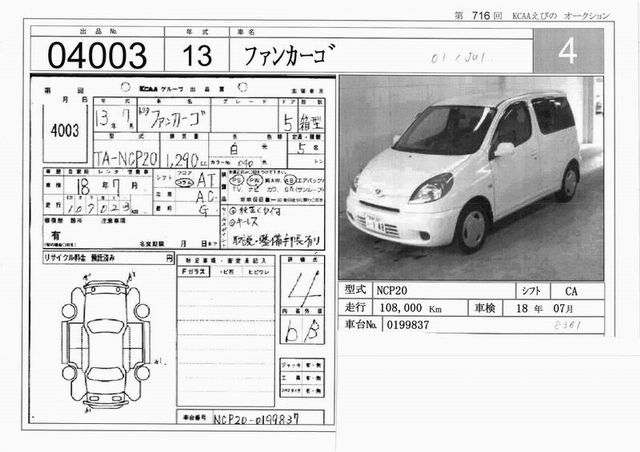Select the handwritten 18 年 7 月 inspection date
Viewport: 640px width, 452px height.
(x=107, y=187)
